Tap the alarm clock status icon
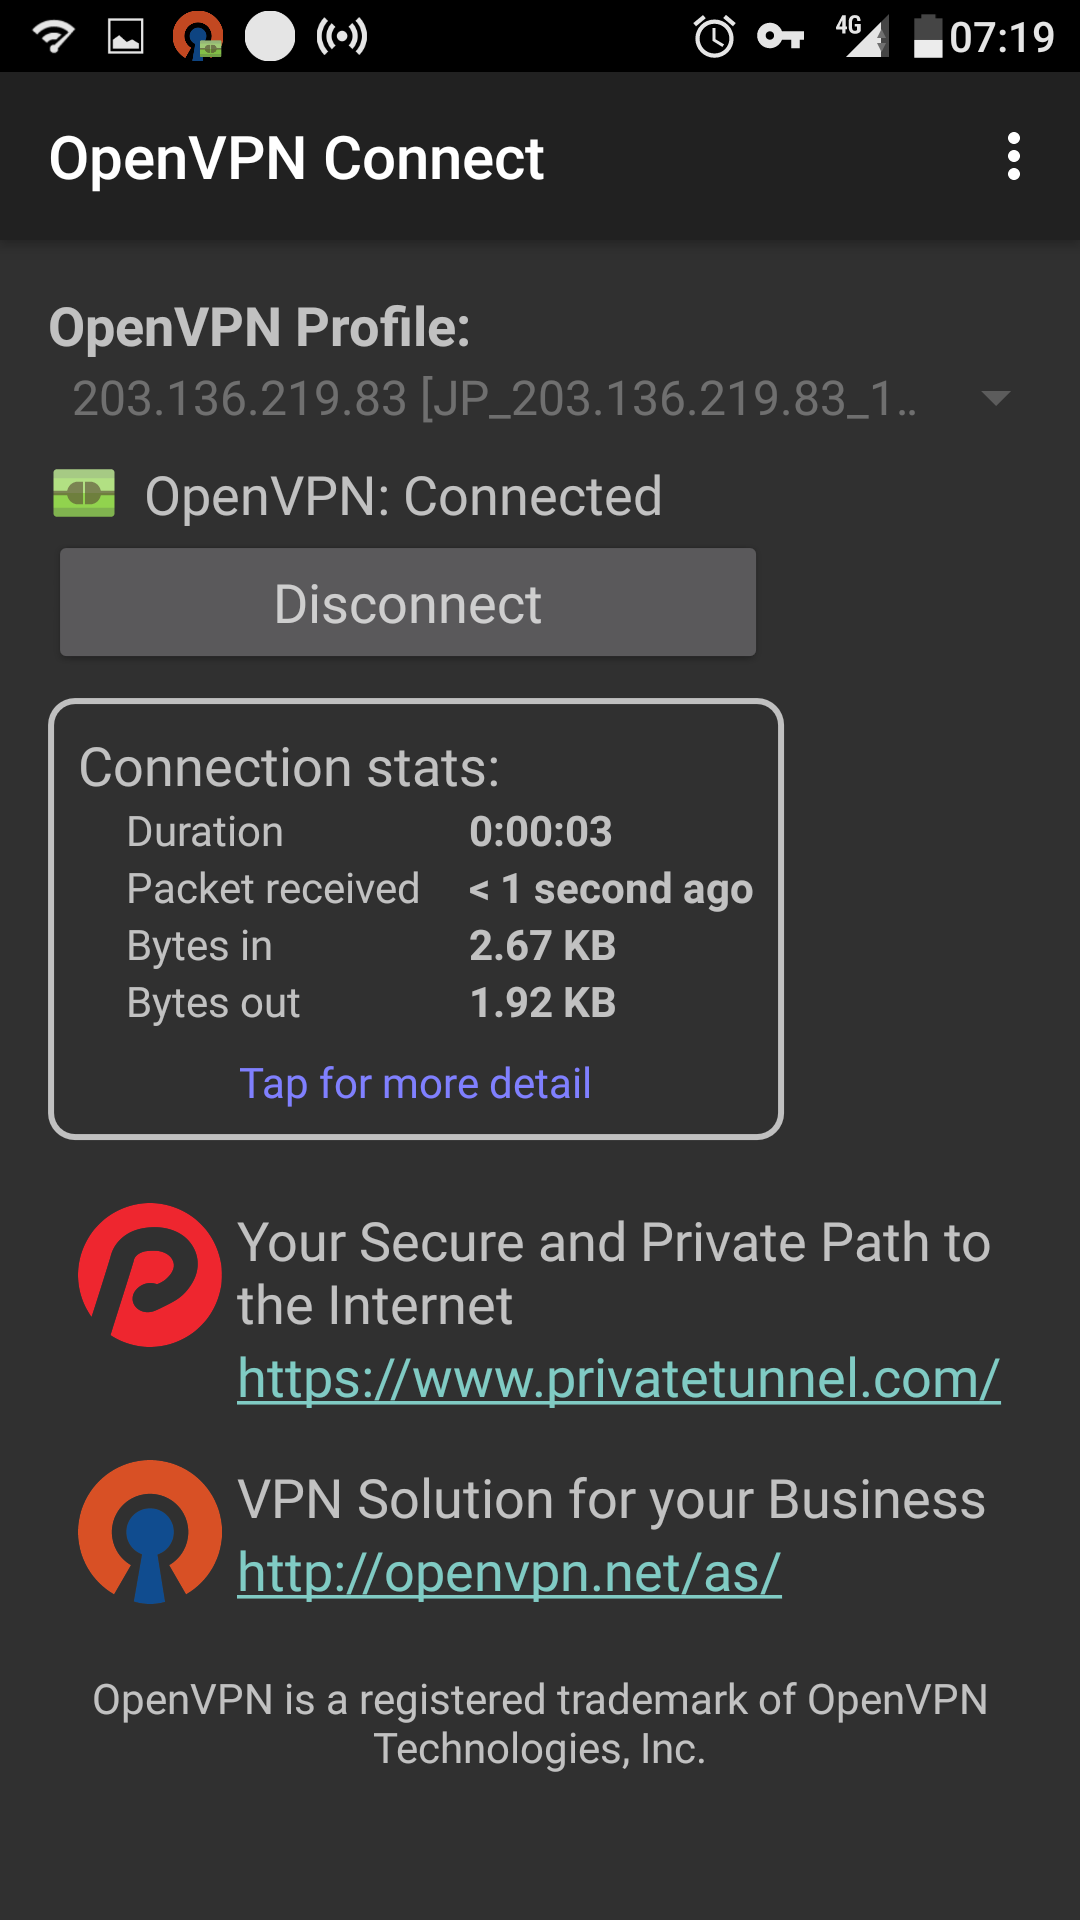Image resolution: width=1080 pixels, height=1920 pixels. click(x=714, y=37)
